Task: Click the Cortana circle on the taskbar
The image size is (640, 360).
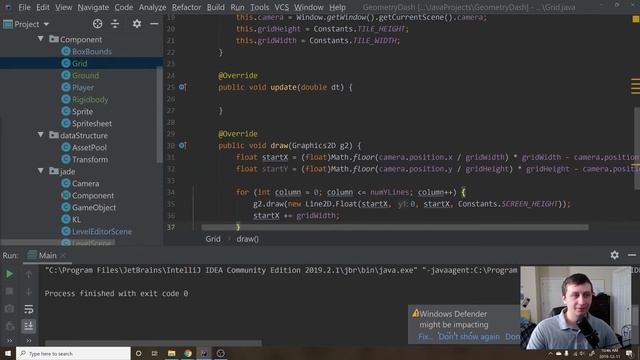Action: (x=138, y=353)
